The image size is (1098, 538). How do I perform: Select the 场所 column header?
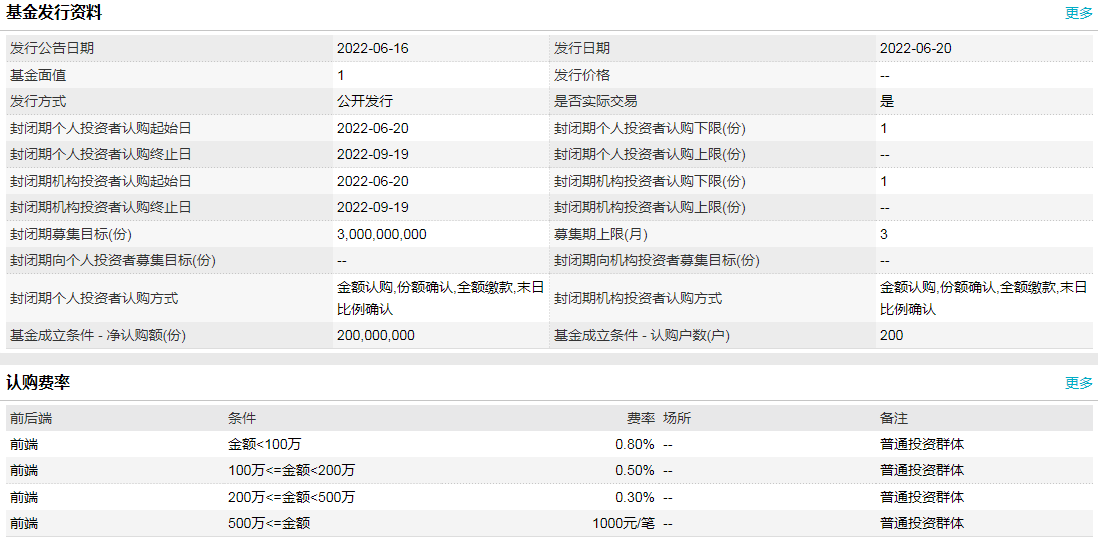pos(677,418)
